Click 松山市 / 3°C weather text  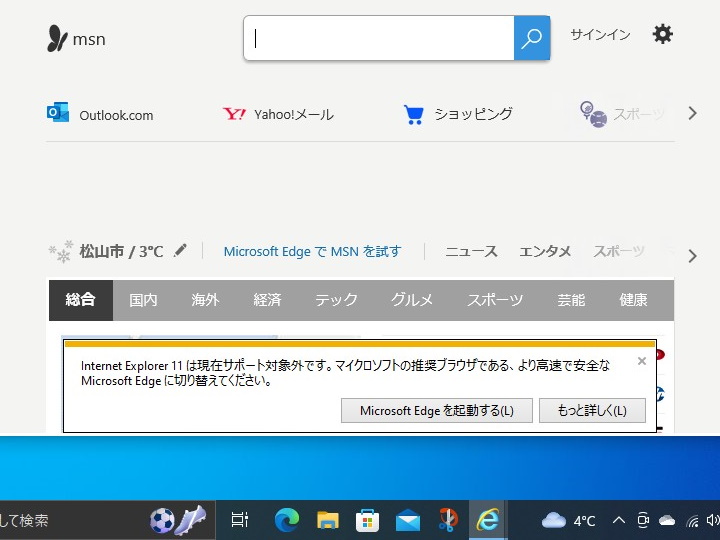[122, 252]
